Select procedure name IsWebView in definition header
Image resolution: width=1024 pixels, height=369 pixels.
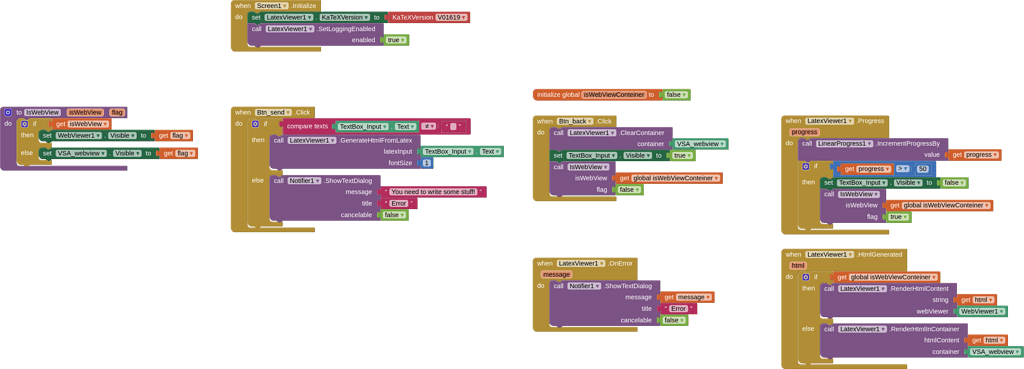[x=42, y=112]
